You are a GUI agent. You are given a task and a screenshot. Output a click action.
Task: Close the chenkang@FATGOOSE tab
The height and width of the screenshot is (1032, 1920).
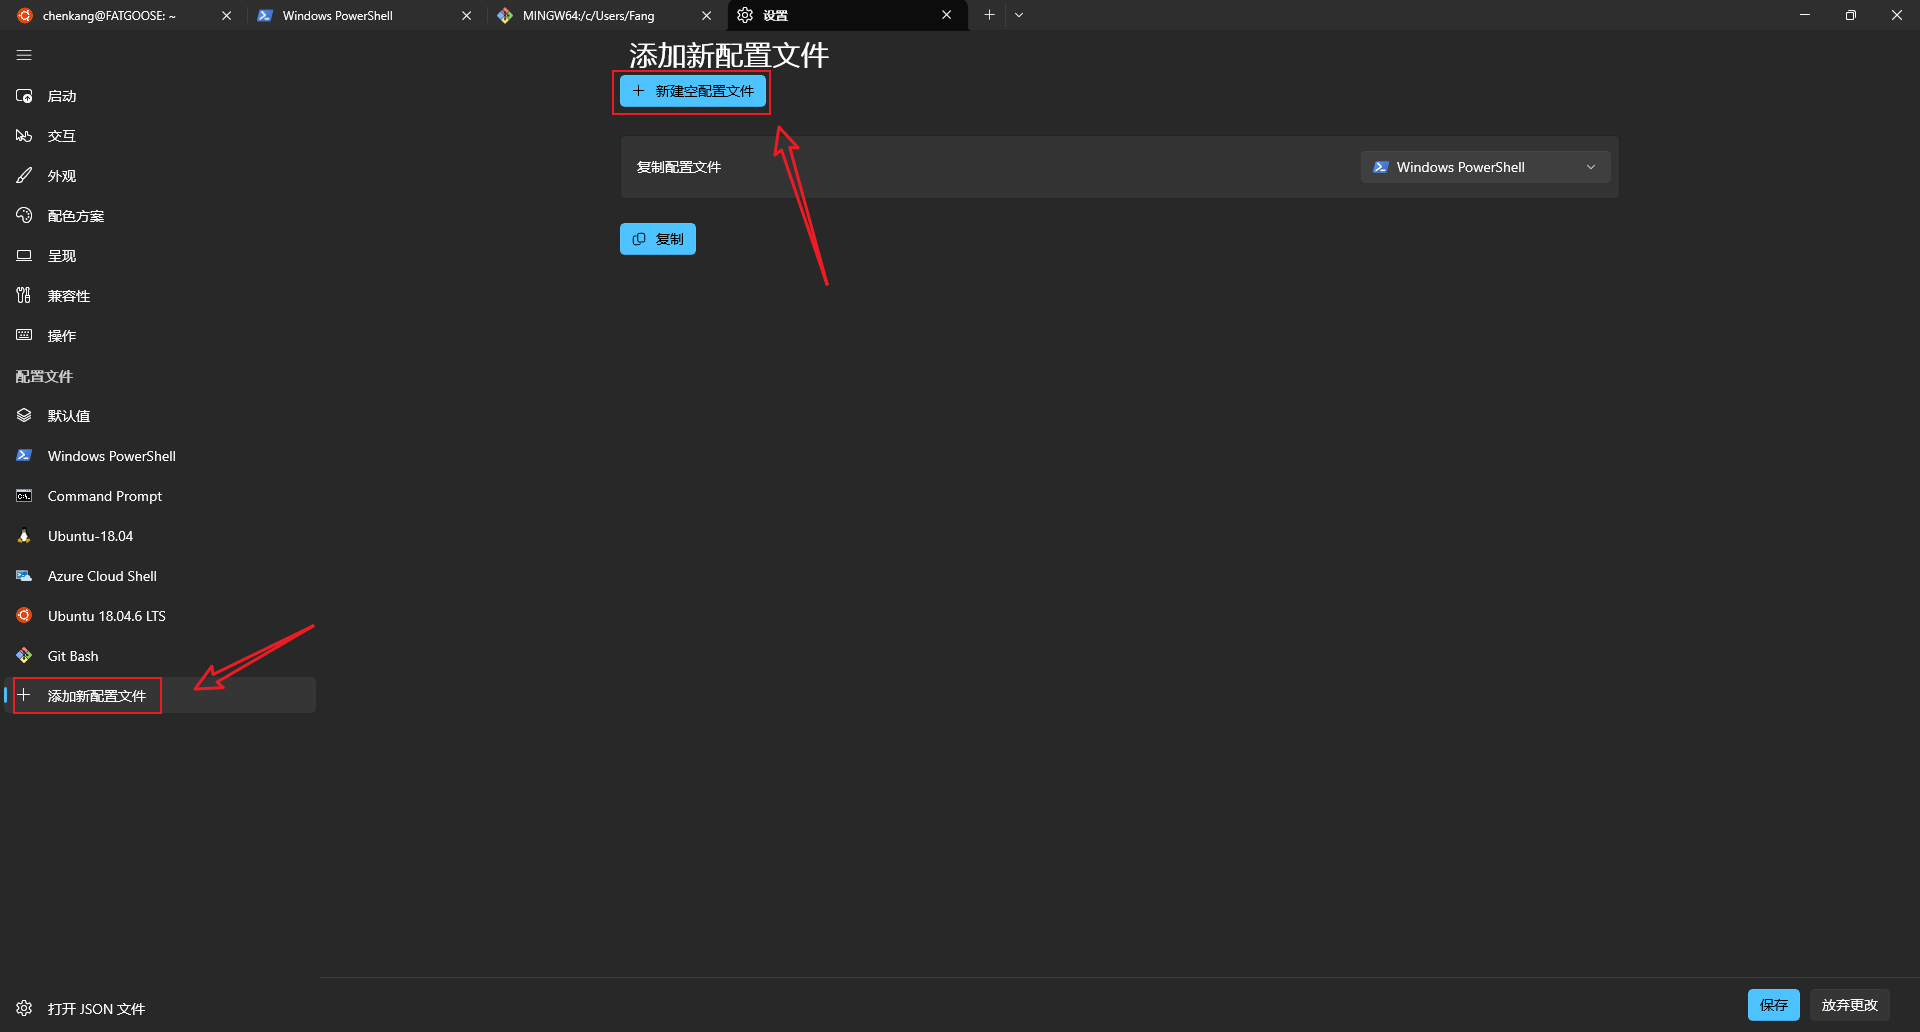227,15
